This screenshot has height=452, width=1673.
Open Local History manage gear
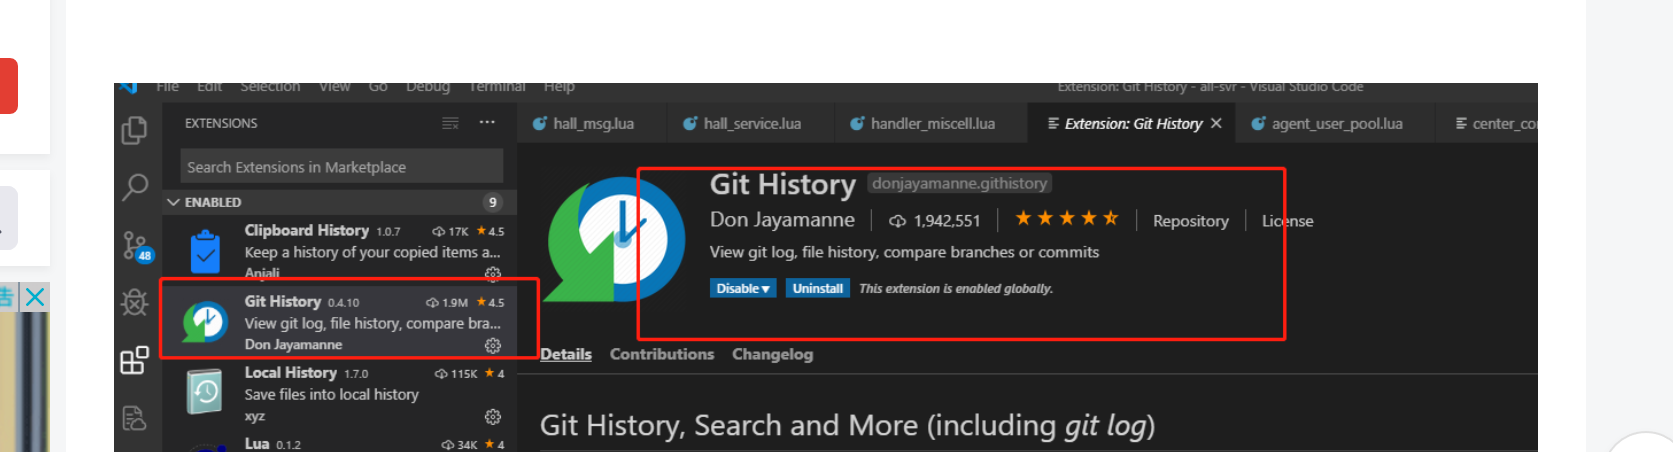tap(493, 416)
